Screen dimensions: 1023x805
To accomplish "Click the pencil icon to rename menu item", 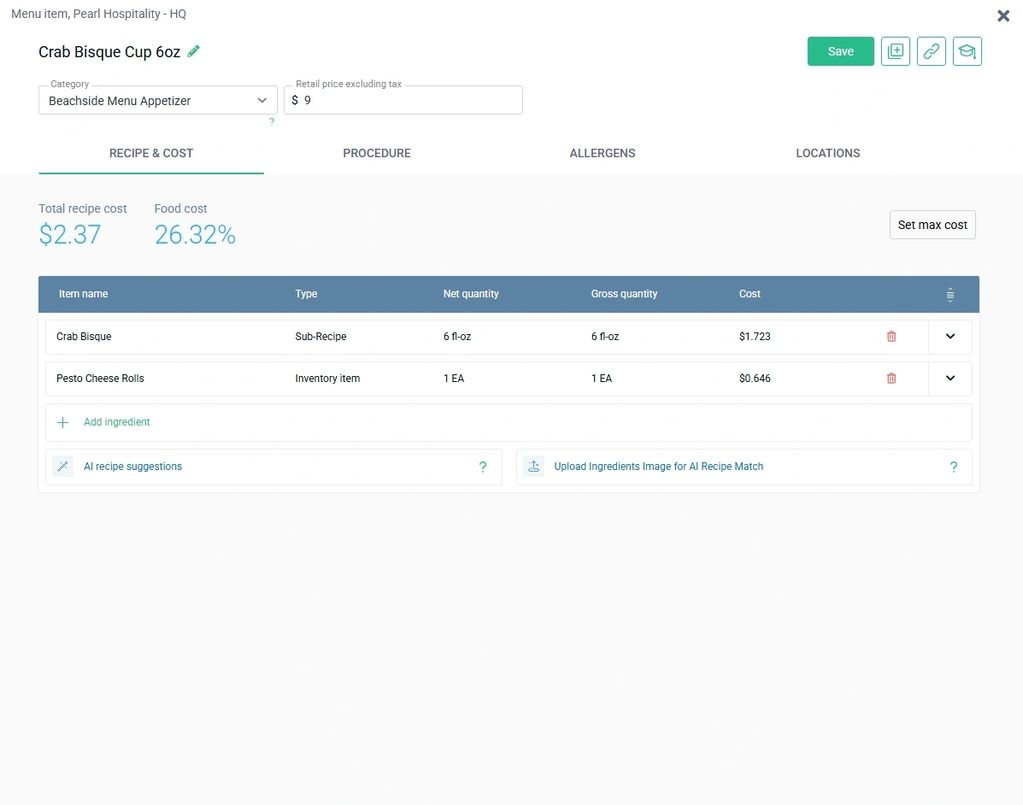I will 194,51.
